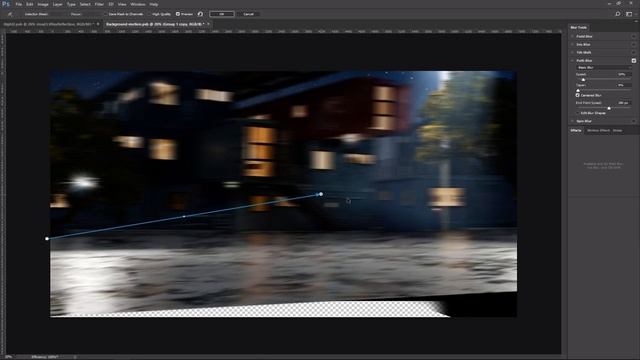
Task: Close the Background-motion.psb document tab
Action: (209, 24)
